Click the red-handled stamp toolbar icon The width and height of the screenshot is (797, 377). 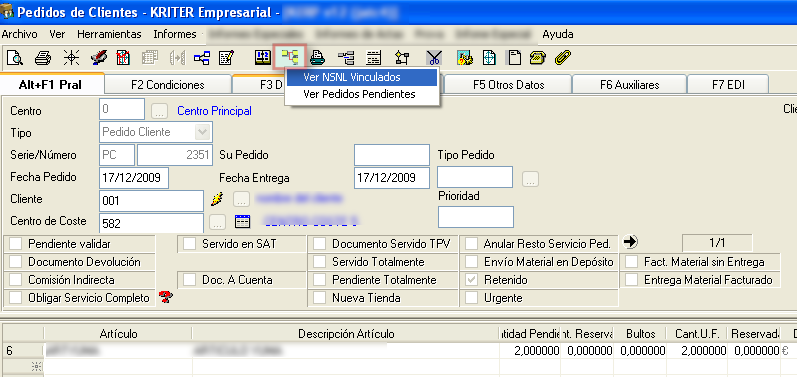(x=98, y=57)
